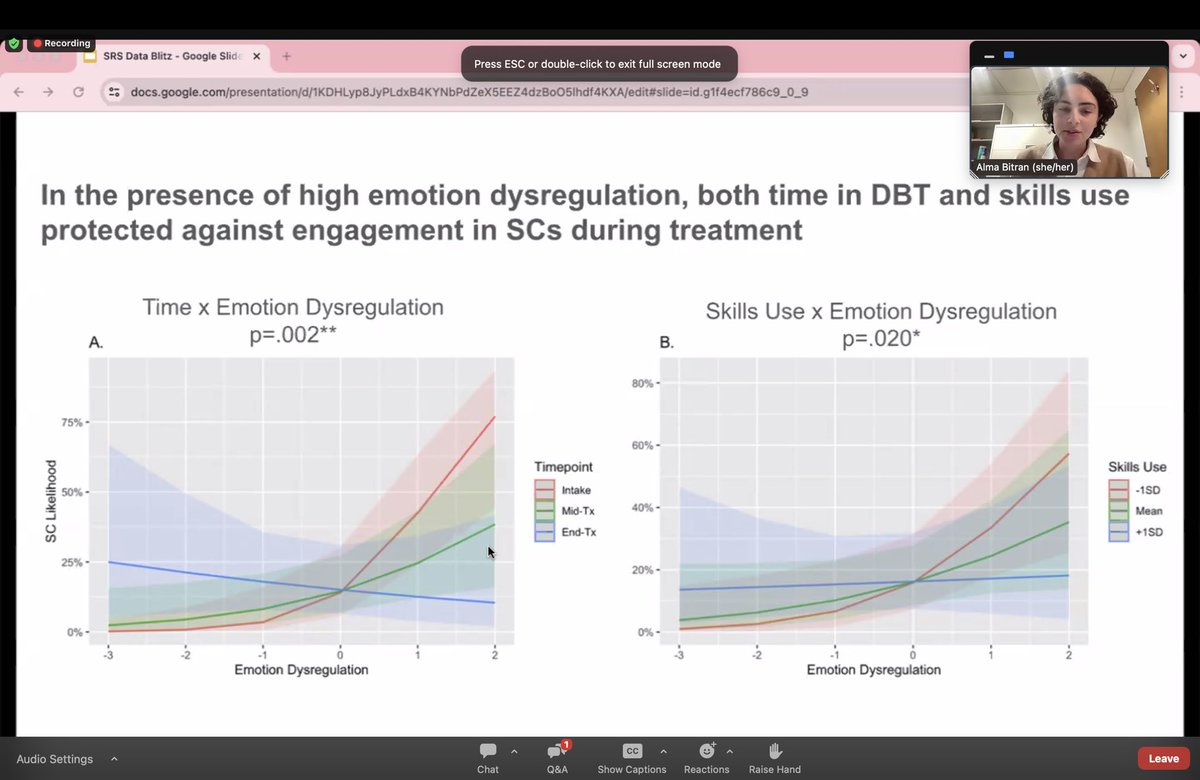Click the Skills Use x Emotion Dysregulation title
The image size is (1200, 780).
(881, 311)
